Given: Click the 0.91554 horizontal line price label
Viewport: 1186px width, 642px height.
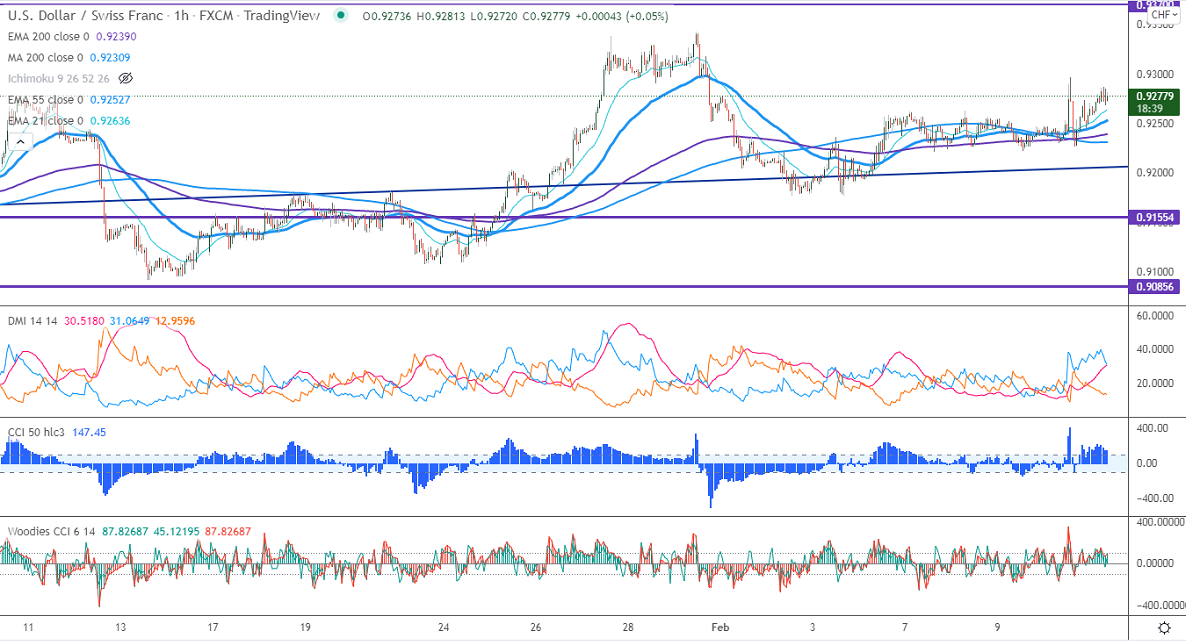Looking at the screenshot, I should [x=1154, y=217].
